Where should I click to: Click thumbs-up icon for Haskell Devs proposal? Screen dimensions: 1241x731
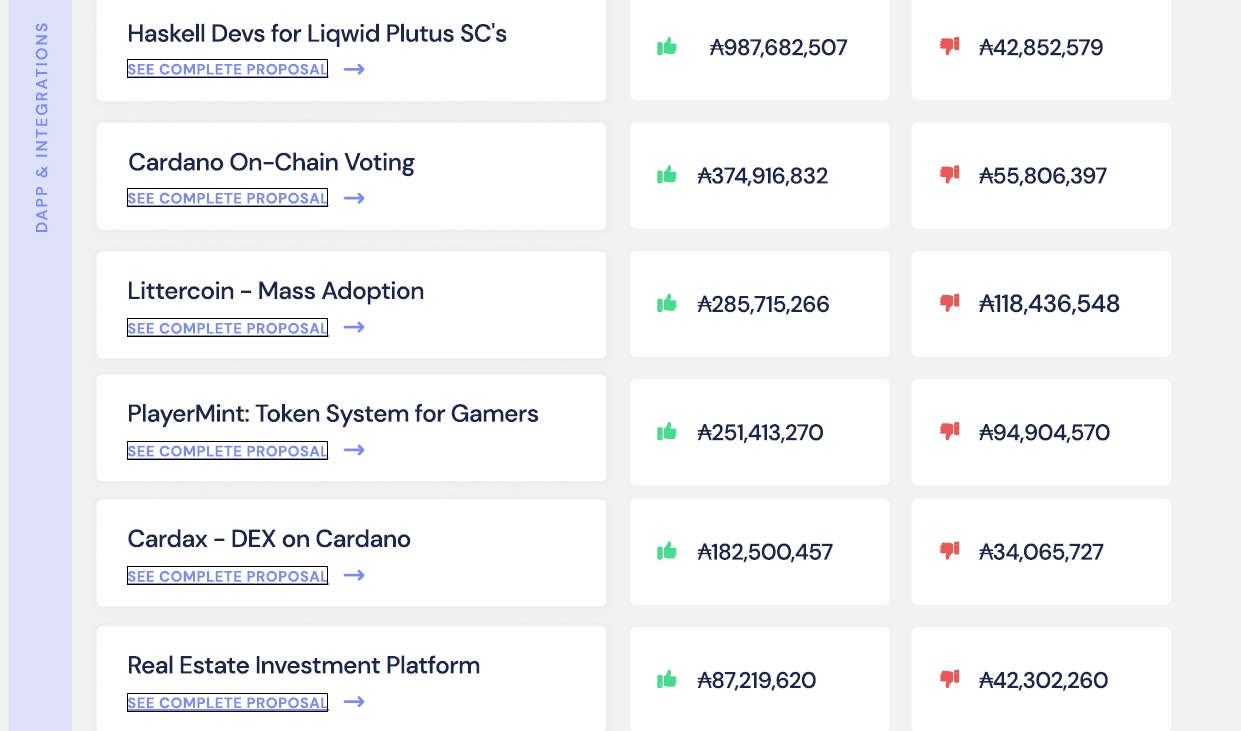(666, 46)
